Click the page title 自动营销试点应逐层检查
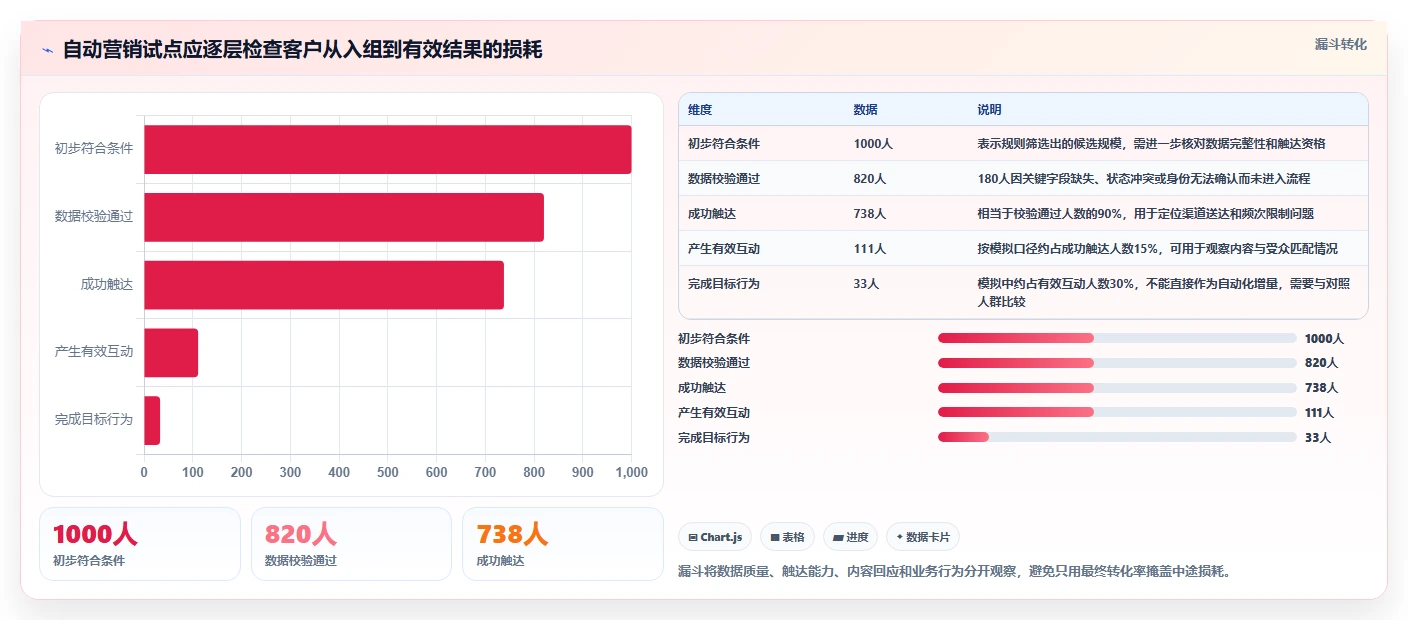The width and height of the screenshot is (1408, 620). (303, 49)
